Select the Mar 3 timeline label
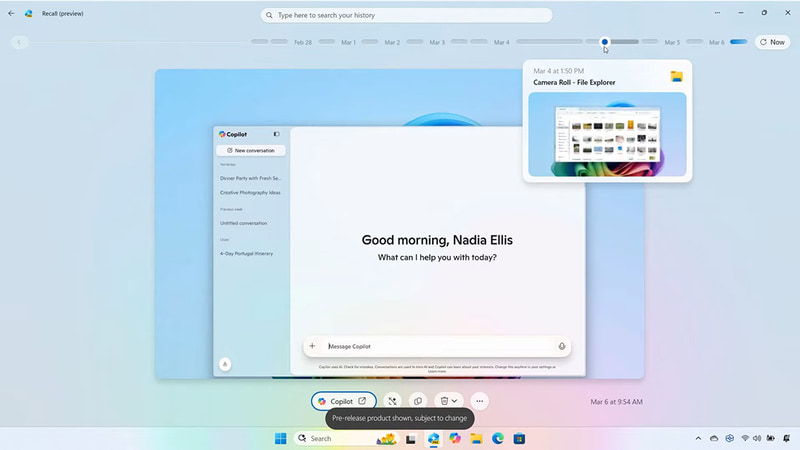This screenshot has width=800, height=450. point(437,42)
